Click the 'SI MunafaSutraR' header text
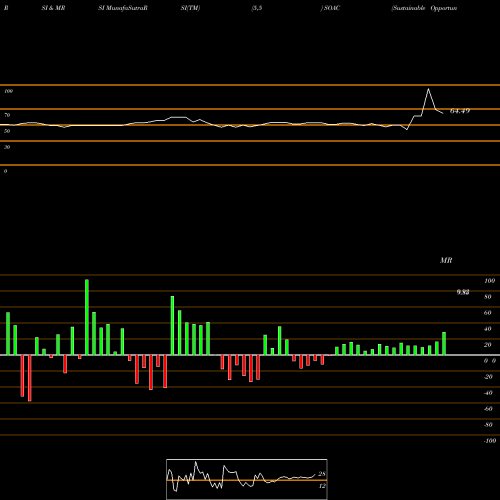The image size is (500, 500). coord(123,8)
